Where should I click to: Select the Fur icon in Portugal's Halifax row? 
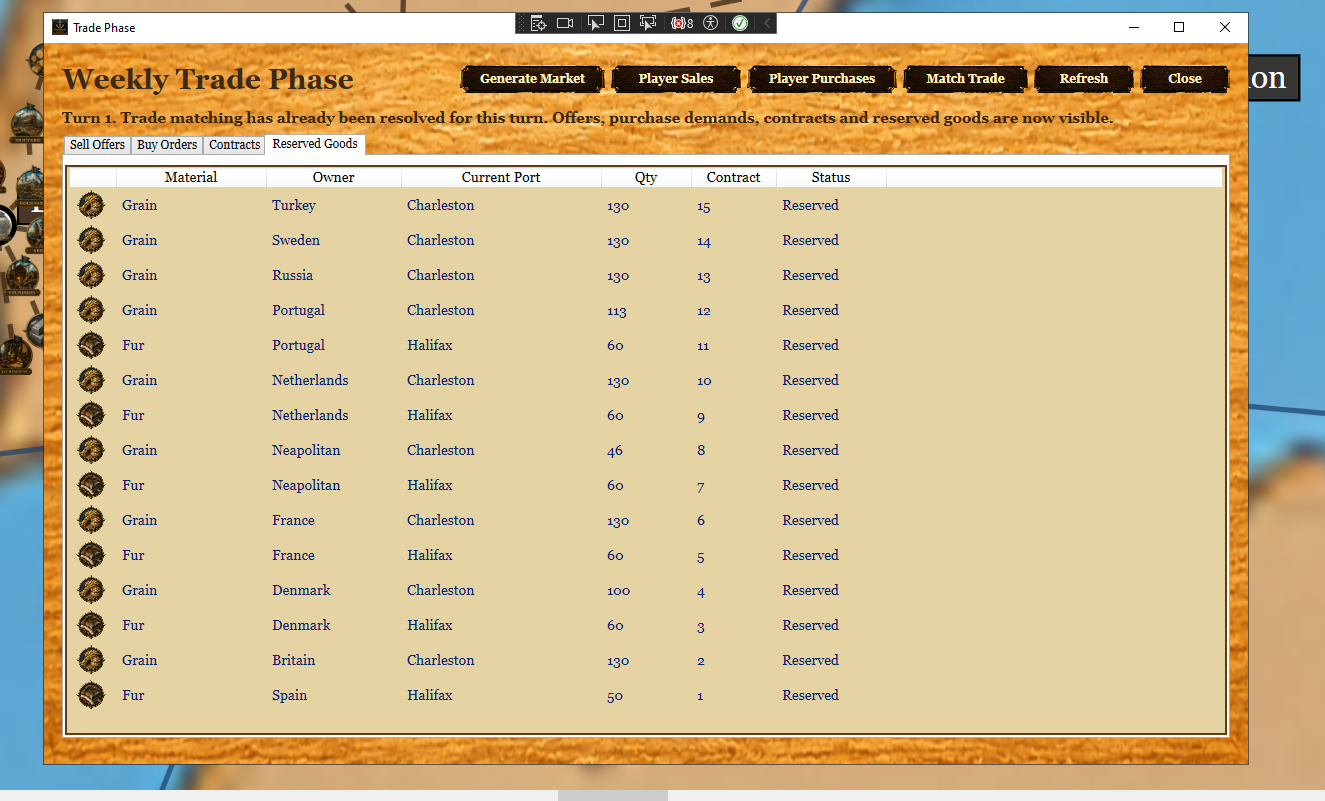pyautogui.click(x=91, y=345)
